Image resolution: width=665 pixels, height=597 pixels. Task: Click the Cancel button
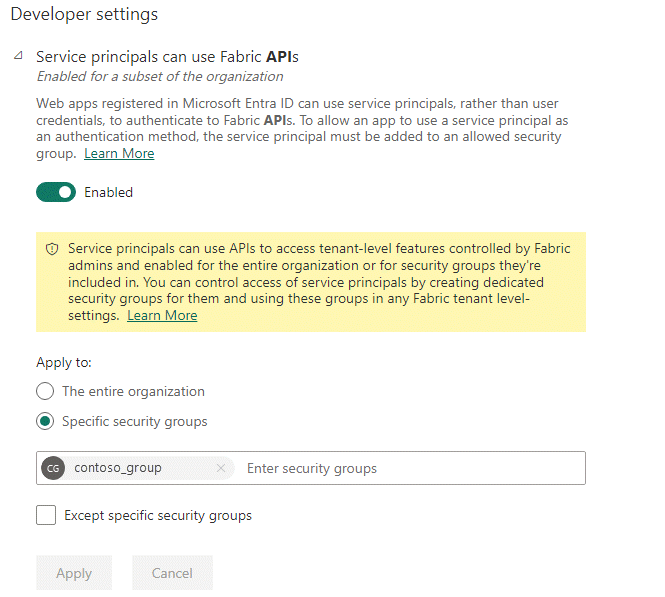(x=172, y=573)
